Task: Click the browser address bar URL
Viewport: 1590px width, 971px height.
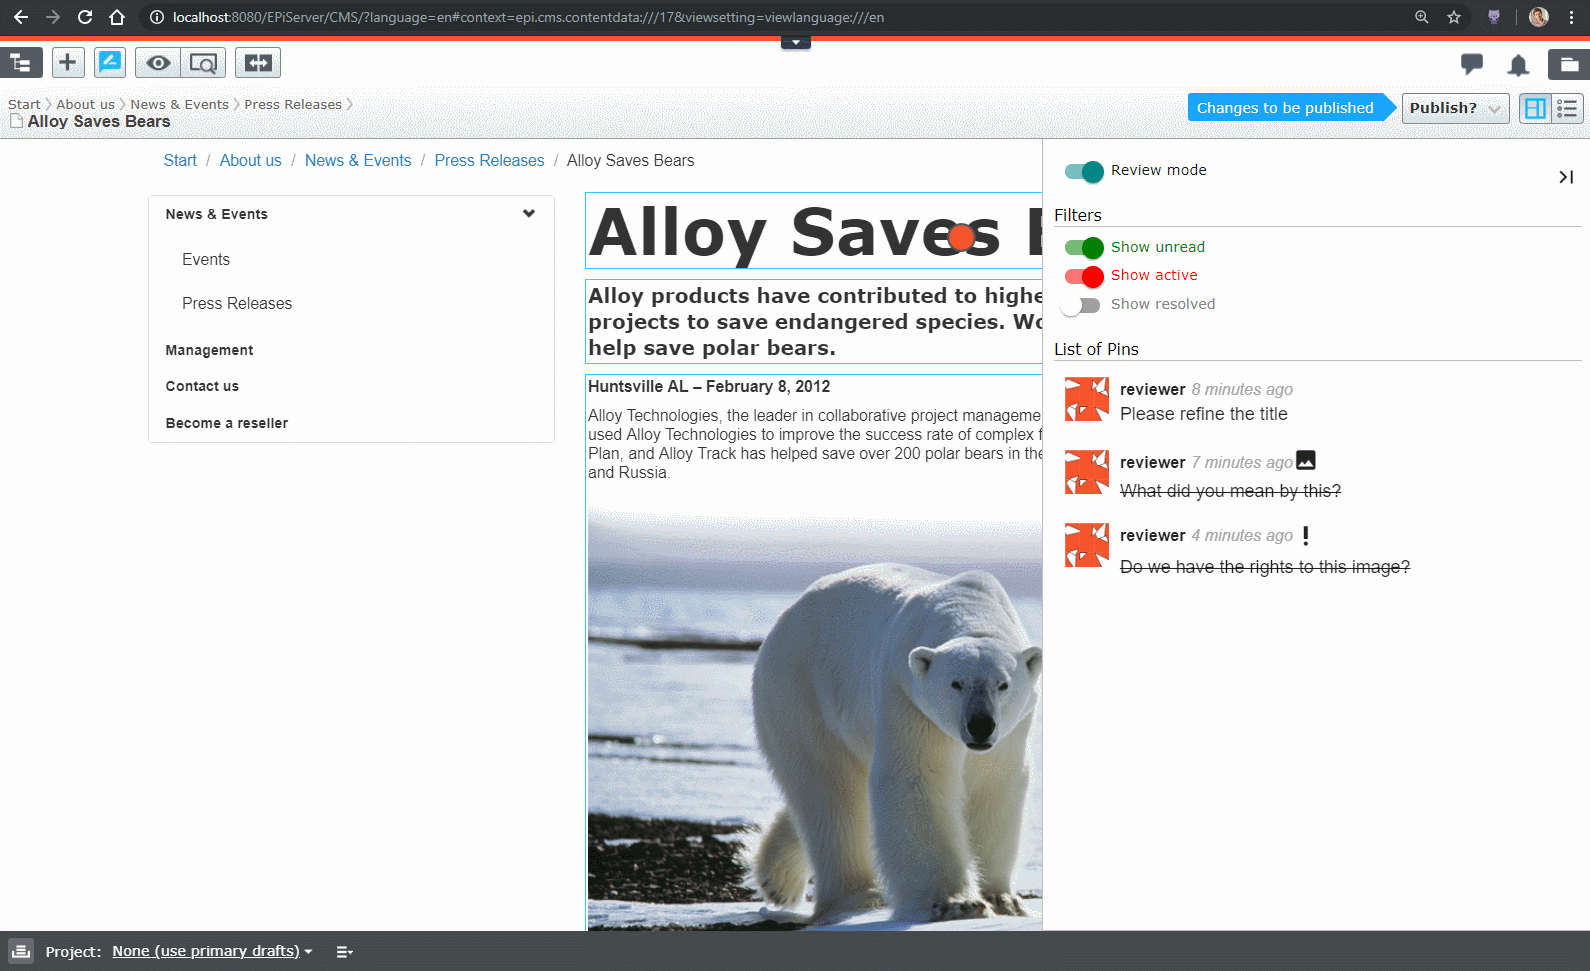Action: point(528,17)
